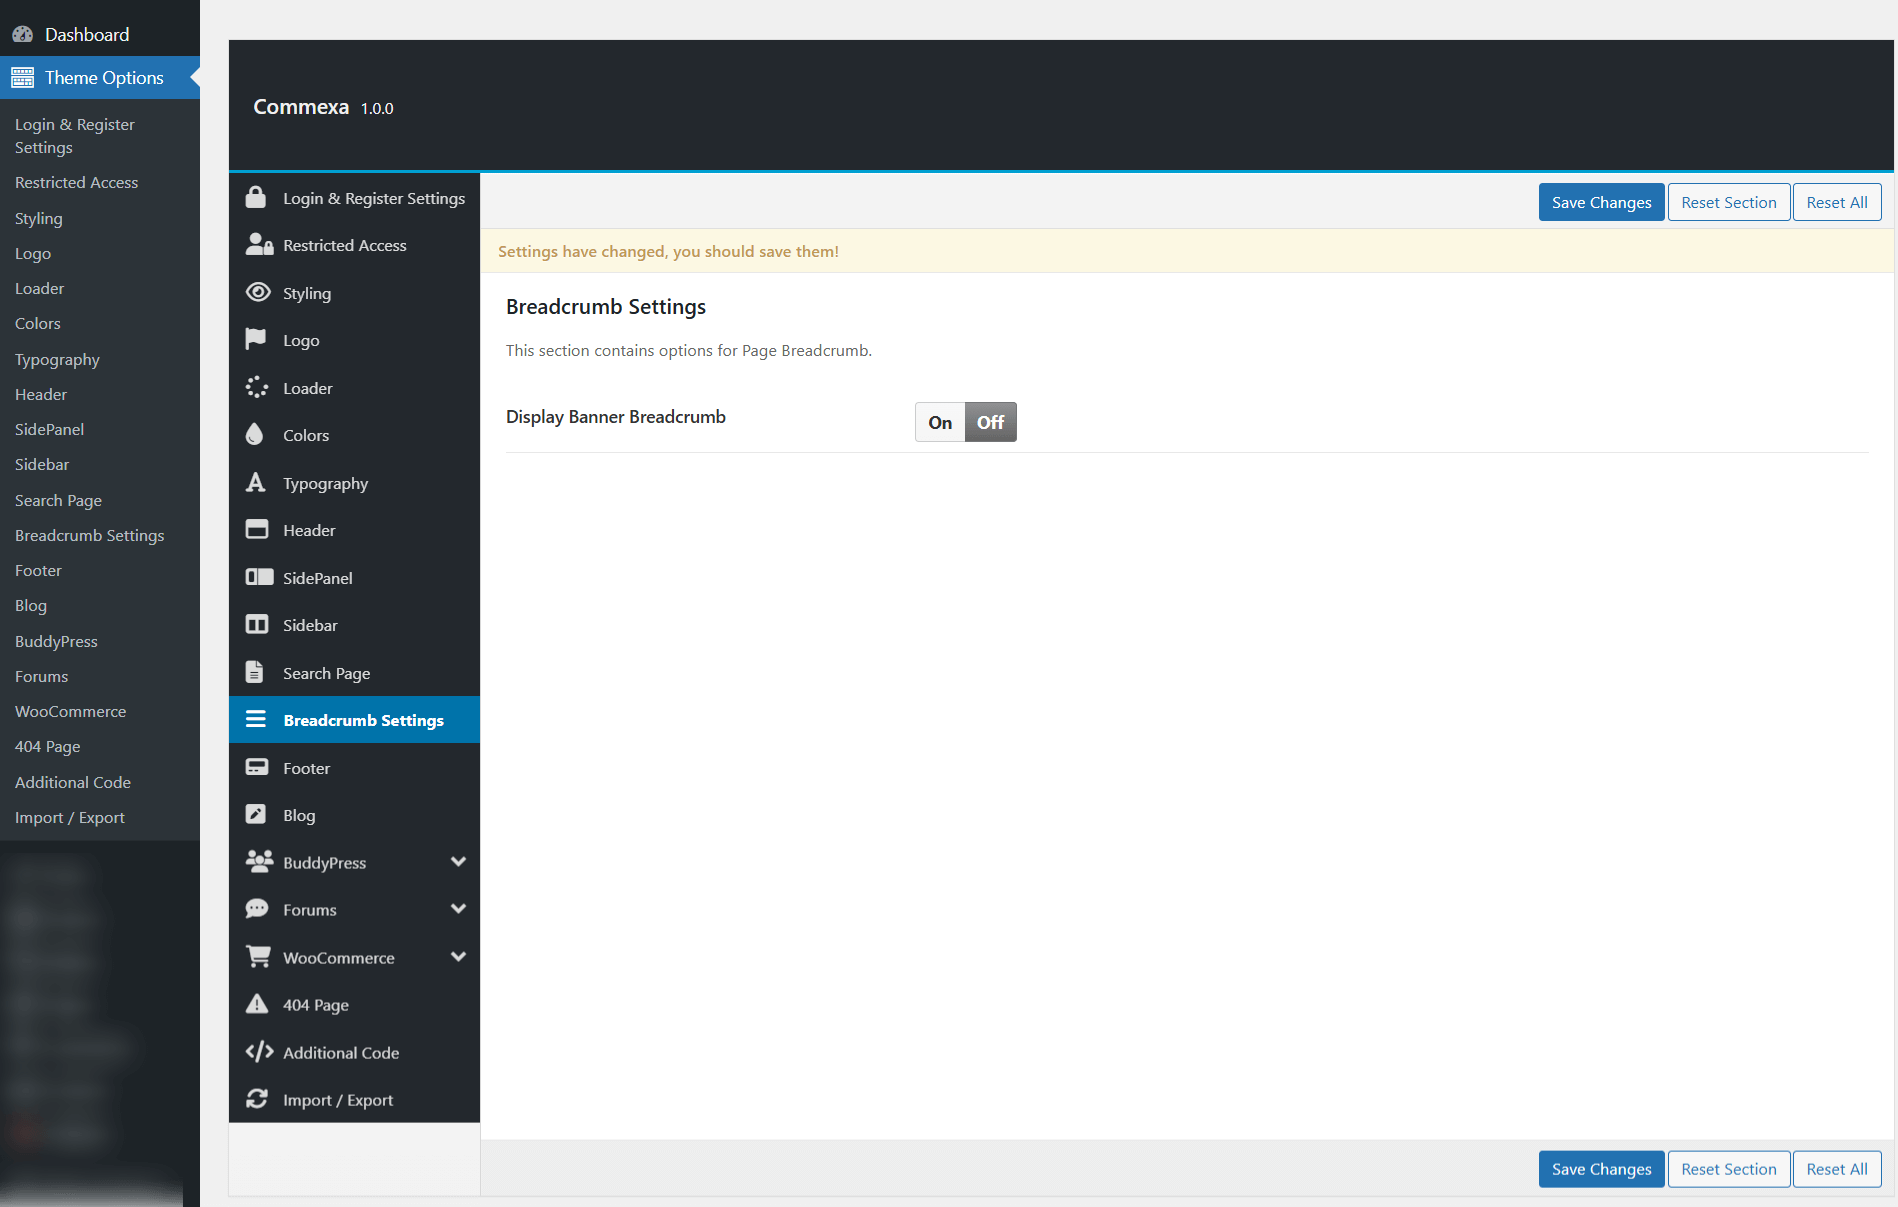
Task: Click the top Reset Section button
Action: tap(1728, 202)
